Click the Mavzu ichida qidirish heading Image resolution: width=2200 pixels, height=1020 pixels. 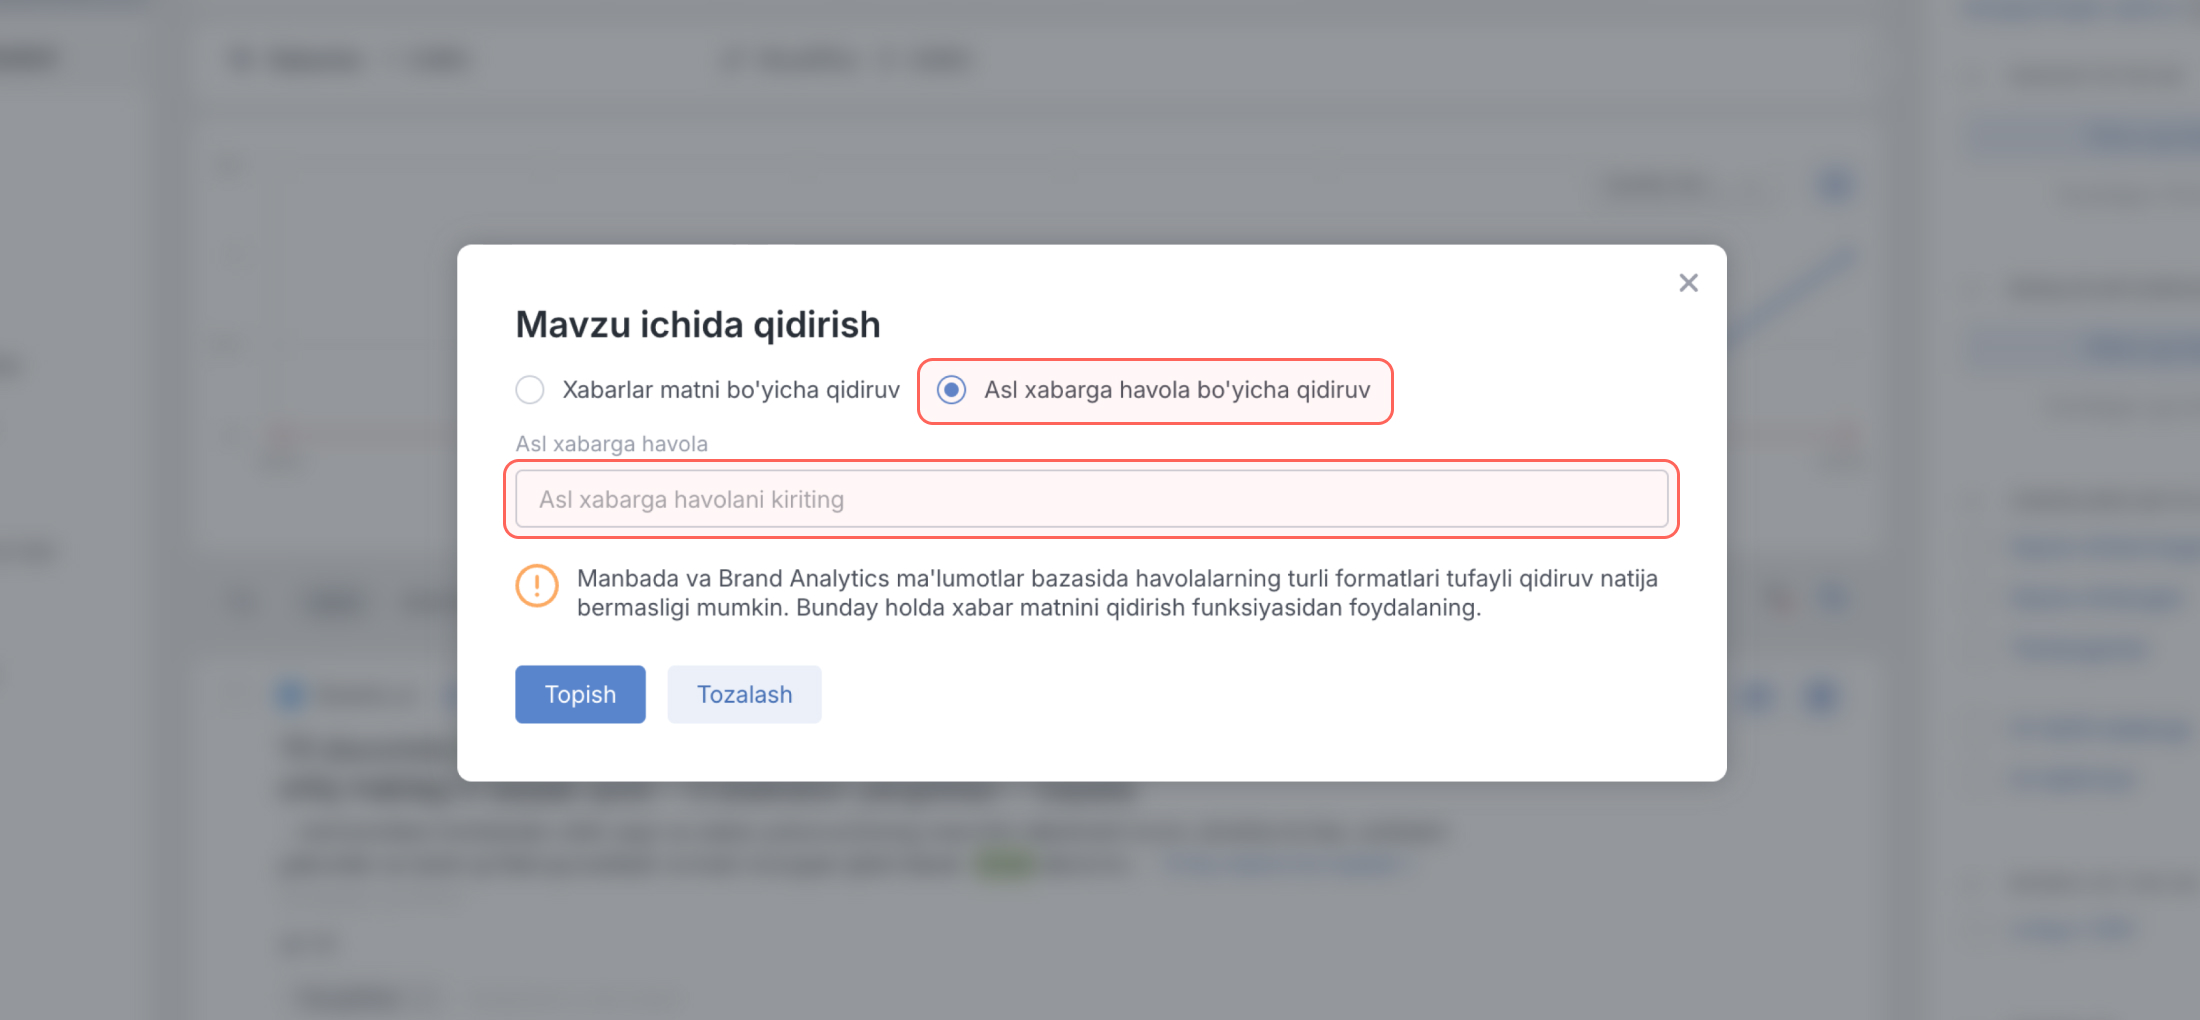(697, 325)
